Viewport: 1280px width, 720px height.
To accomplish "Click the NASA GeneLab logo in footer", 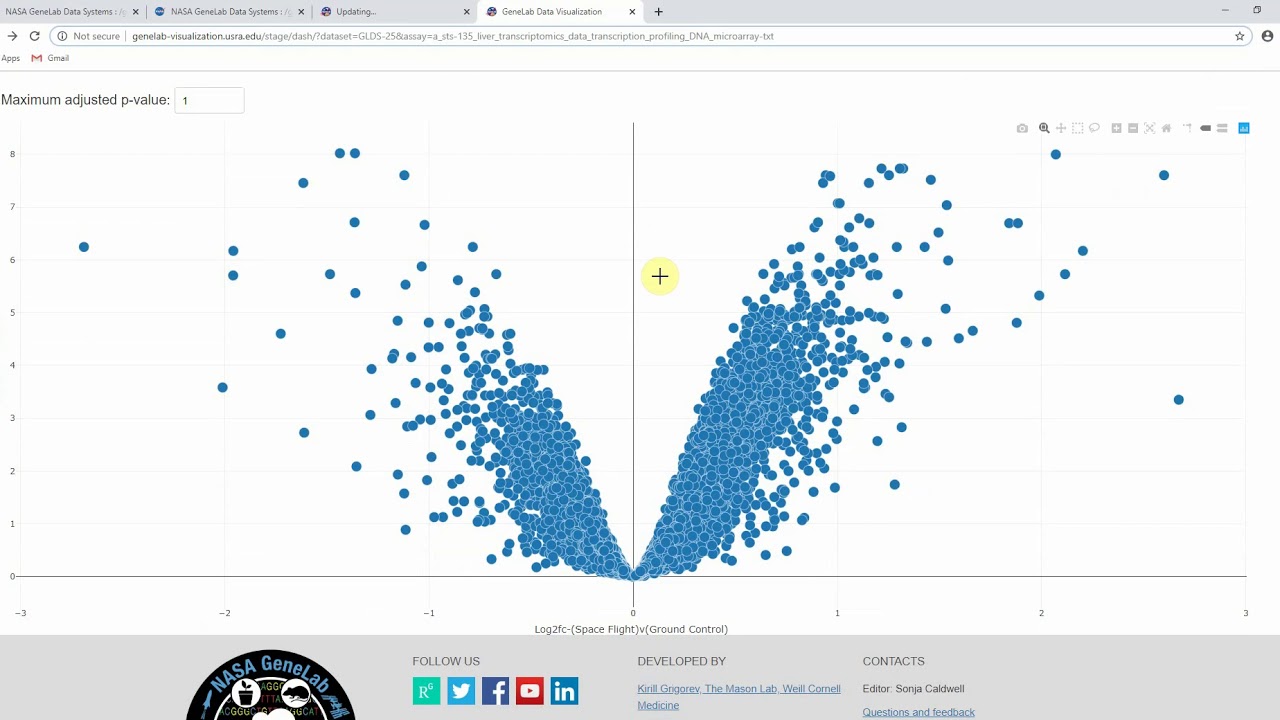I will pos(271,686).
